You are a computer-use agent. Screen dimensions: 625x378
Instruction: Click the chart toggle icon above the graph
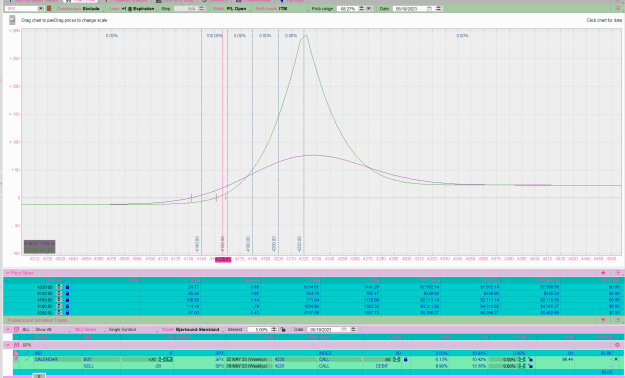[x=12, y=20]
